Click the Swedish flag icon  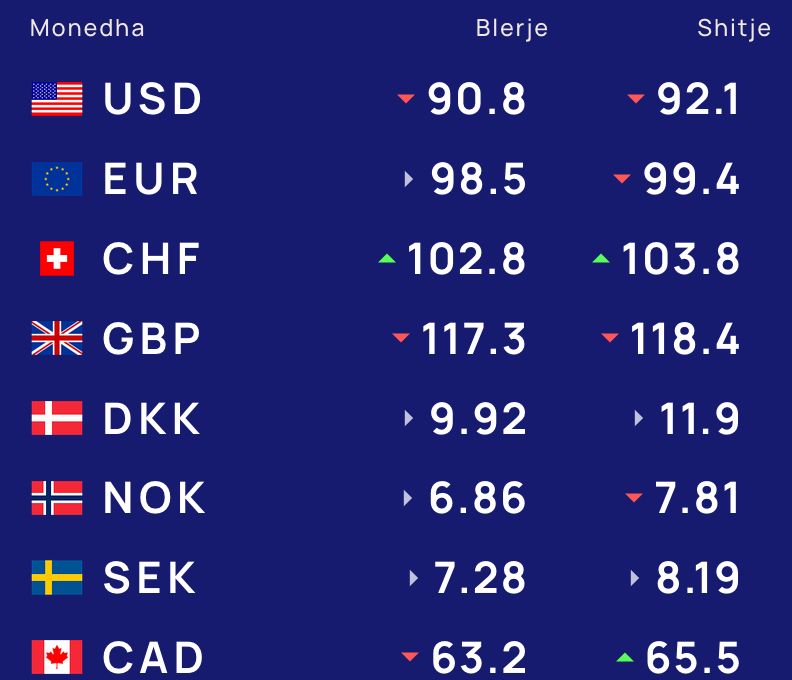point(57,578)
